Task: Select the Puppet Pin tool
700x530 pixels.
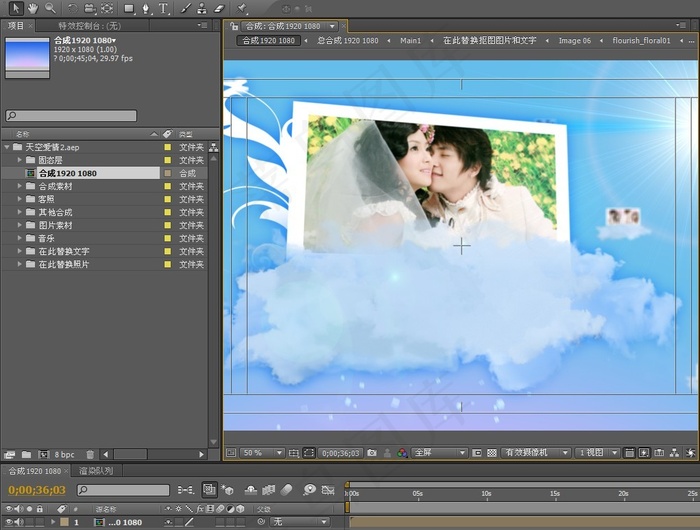Action: pos(242,8)
